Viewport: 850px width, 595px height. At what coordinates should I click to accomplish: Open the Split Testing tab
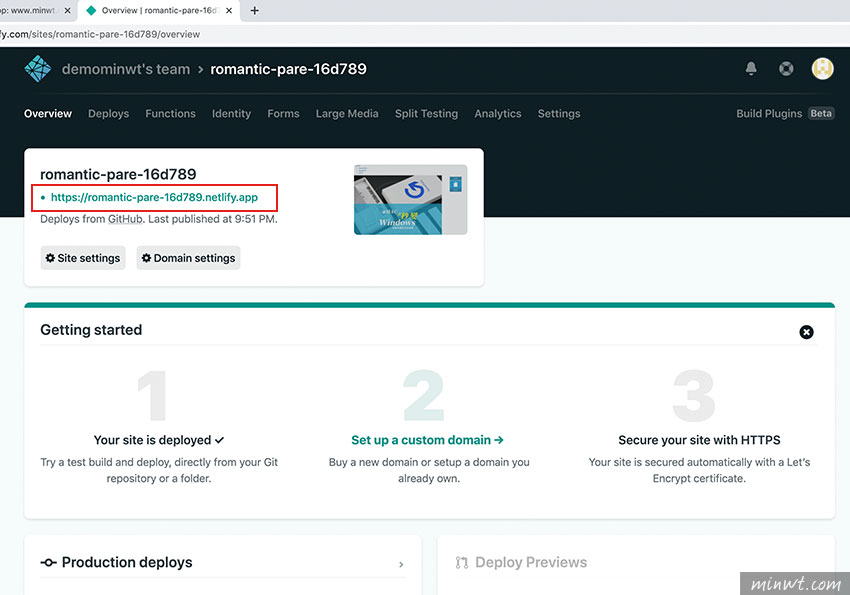click(426, 113)
